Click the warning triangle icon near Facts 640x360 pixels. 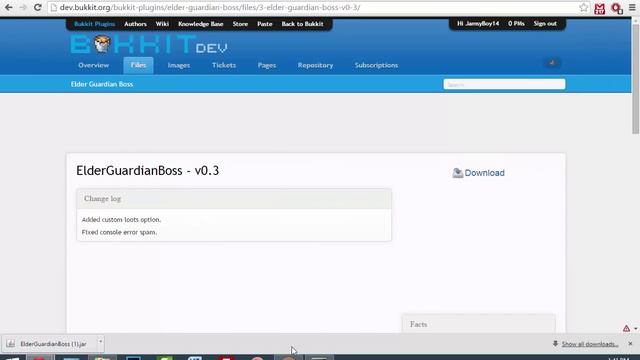pyautogui.click(x=626, y=328)
